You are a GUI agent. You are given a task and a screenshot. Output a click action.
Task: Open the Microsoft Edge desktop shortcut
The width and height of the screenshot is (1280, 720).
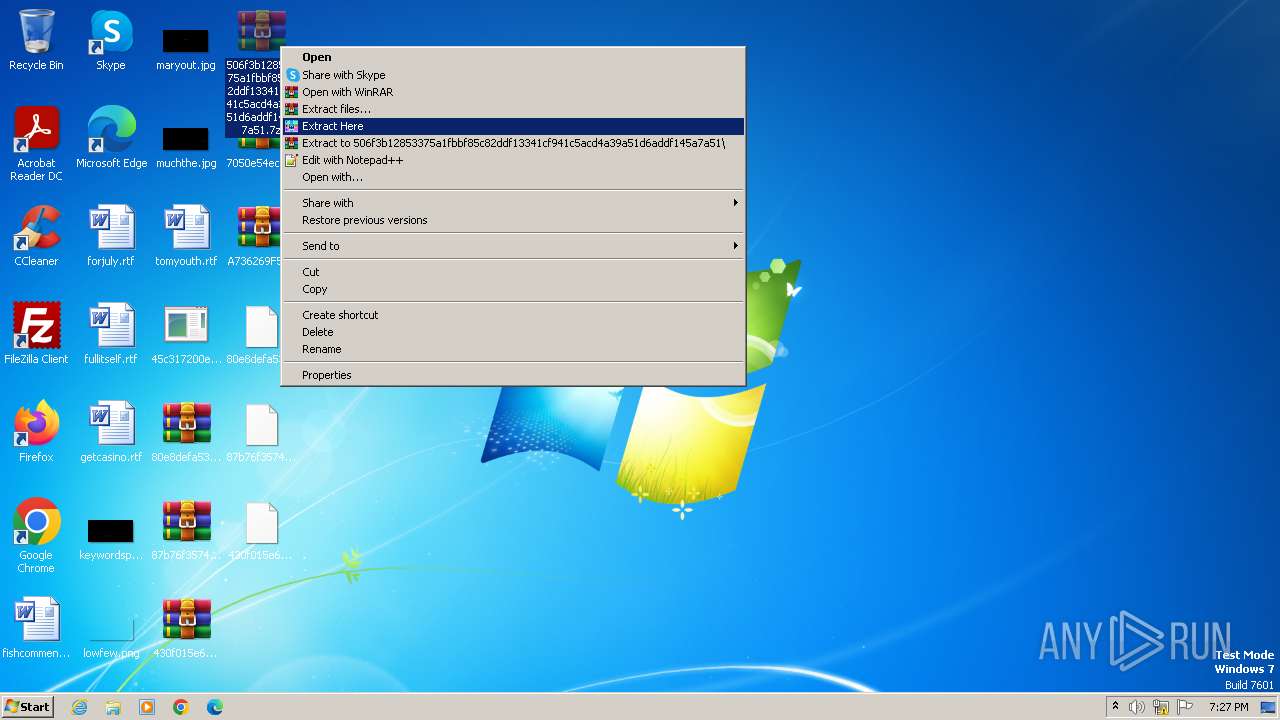coord(111,138)
